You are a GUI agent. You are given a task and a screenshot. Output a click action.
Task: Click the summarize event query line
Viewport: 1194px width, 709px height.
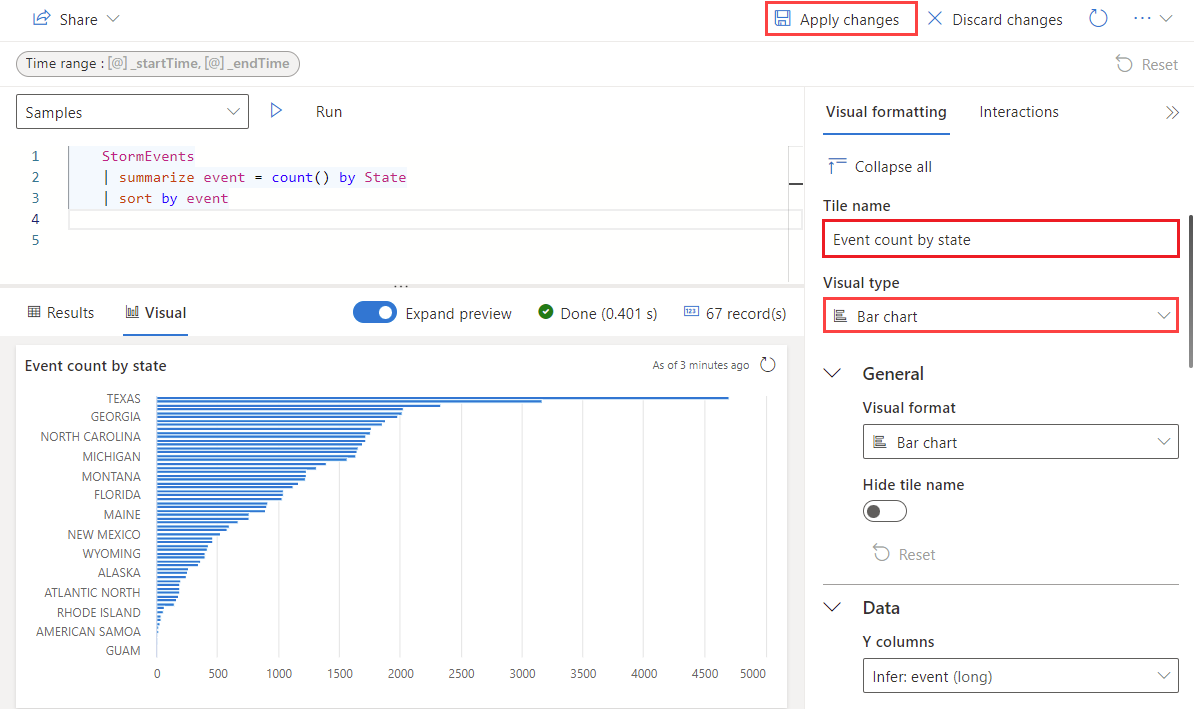coord(256,177)
